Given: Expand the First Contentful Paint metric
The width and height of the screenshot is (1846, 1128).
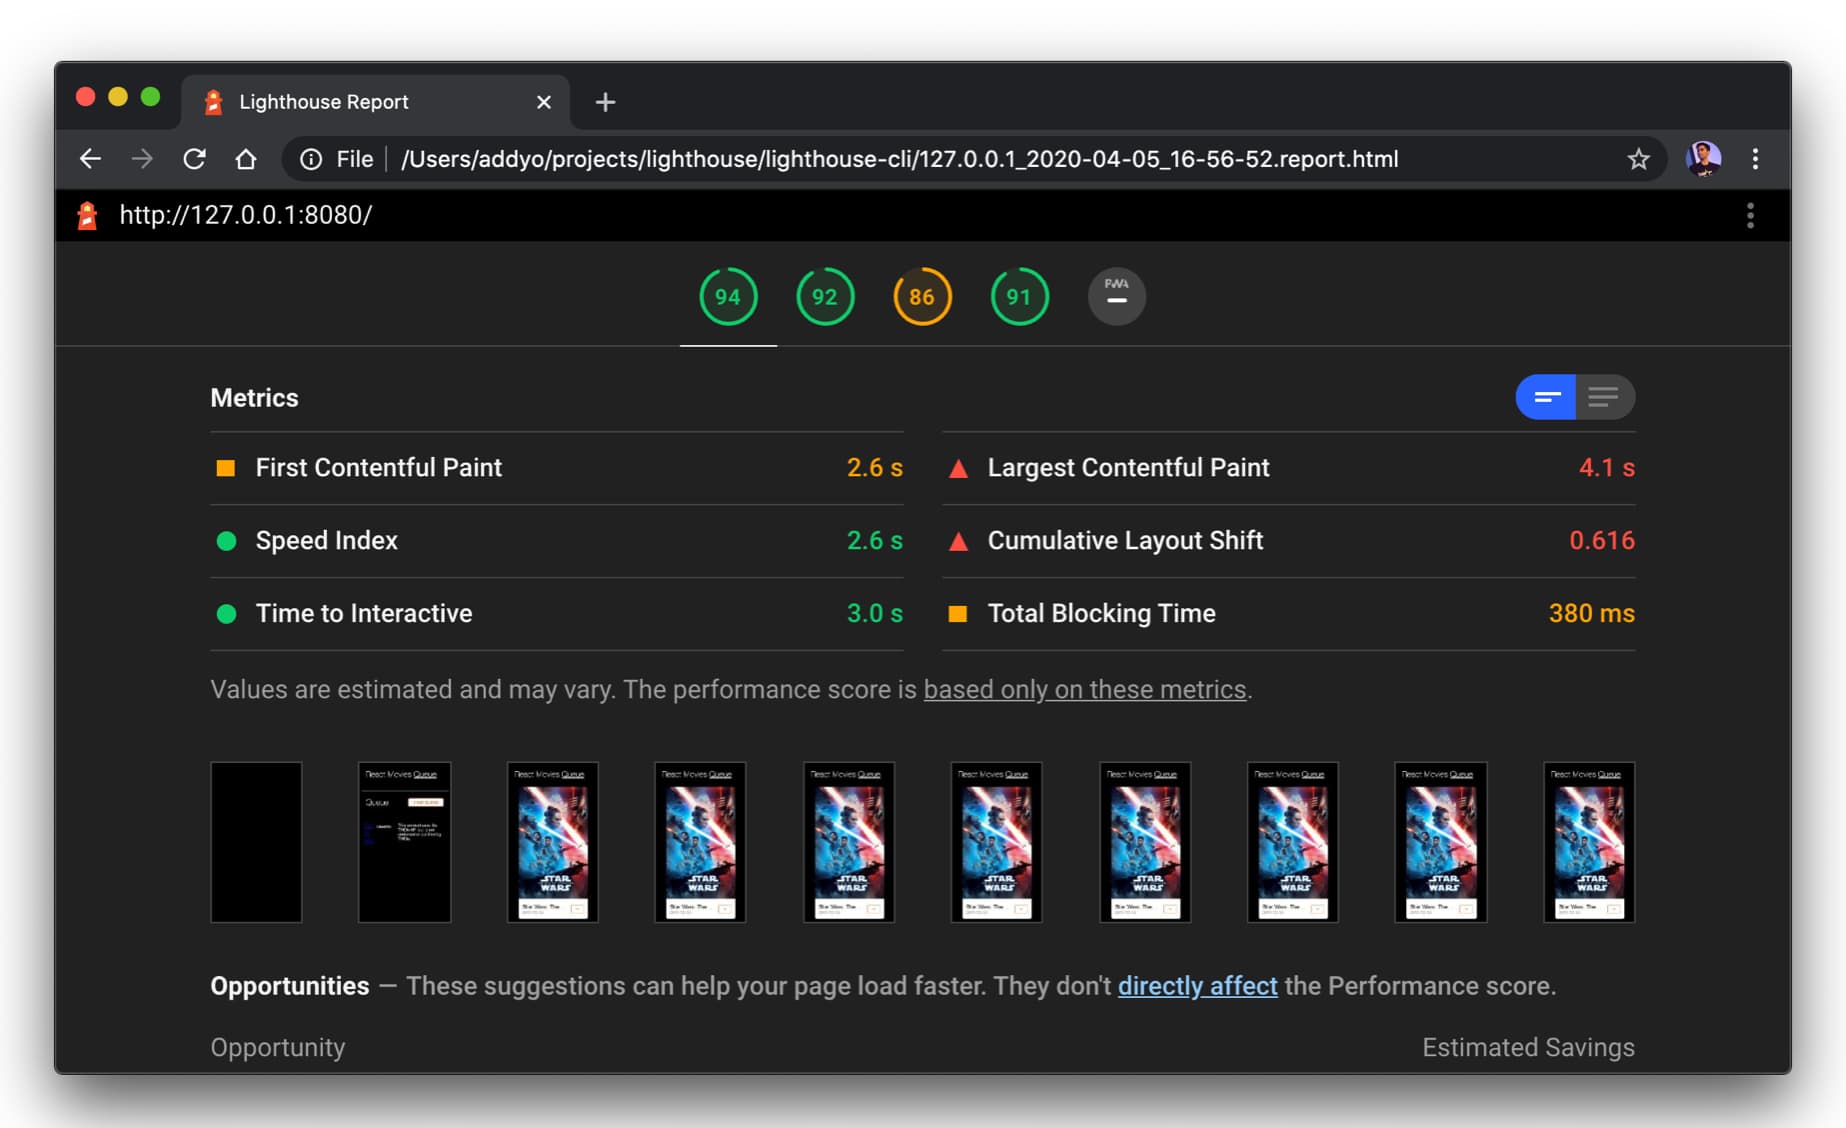Looking at the screenshot, I should click(378, 468).
